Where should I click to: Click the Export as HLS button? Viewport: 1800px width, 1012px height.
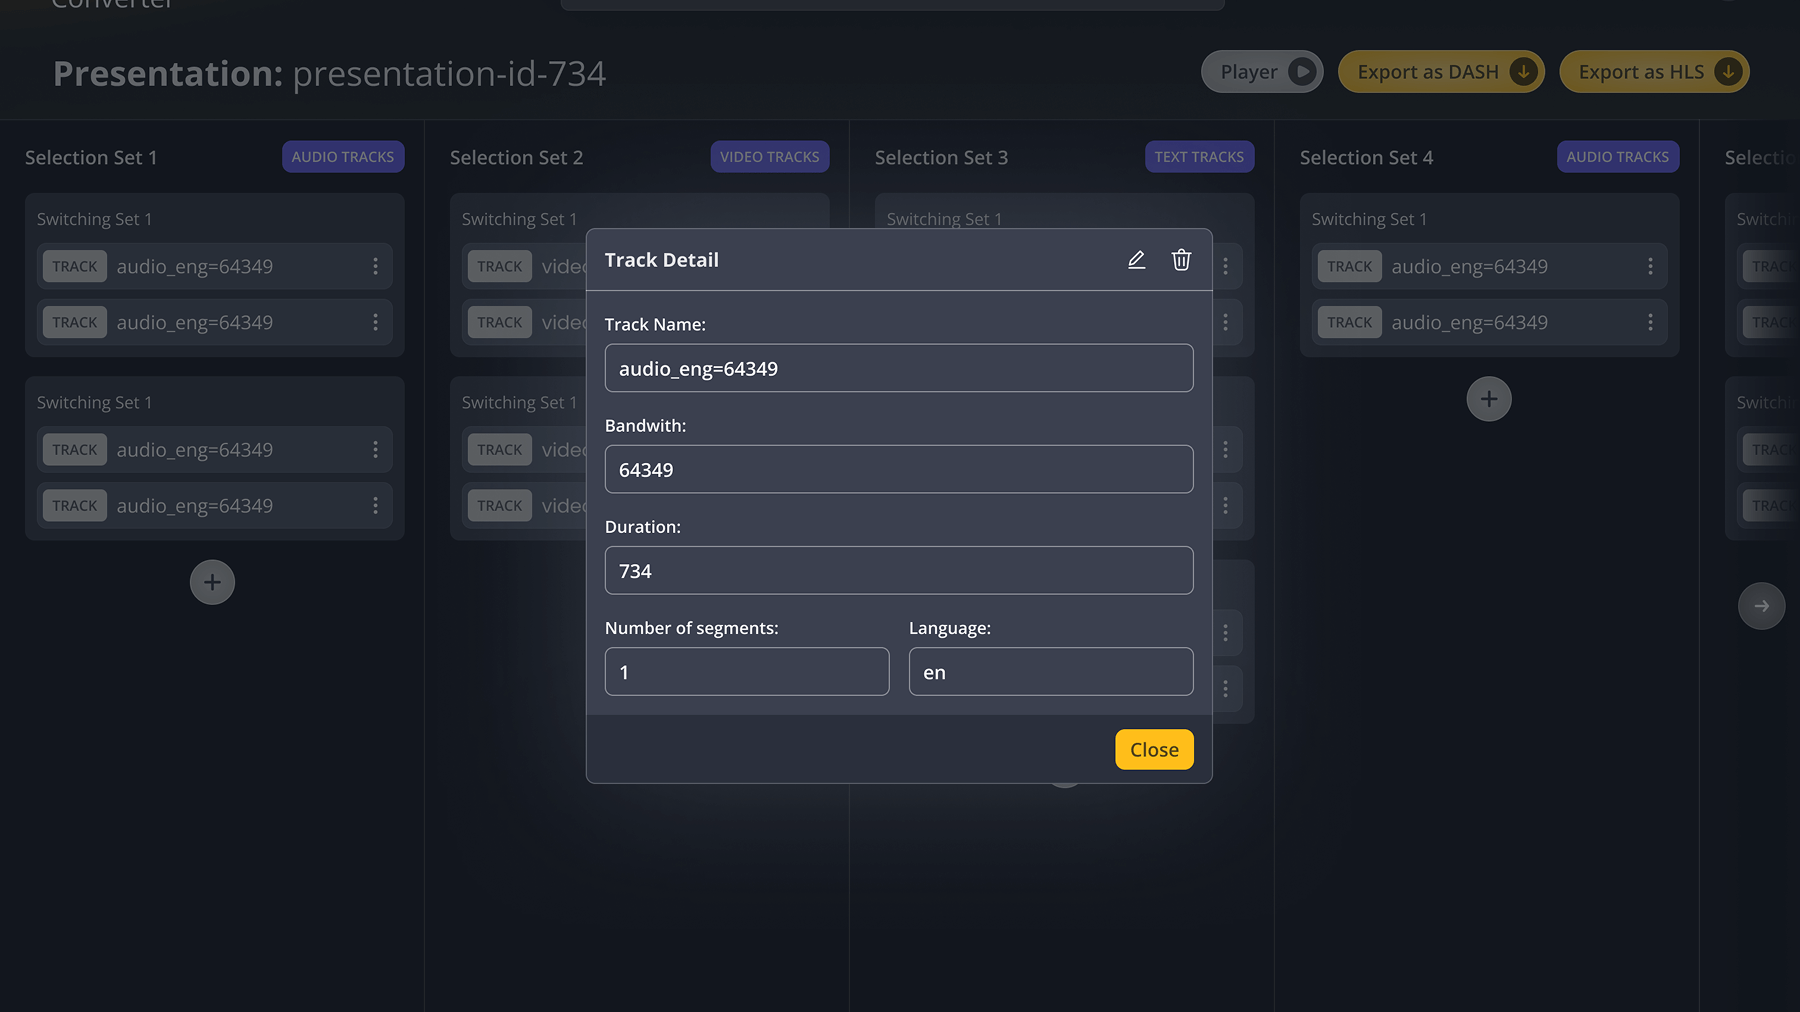[1654, 71]
